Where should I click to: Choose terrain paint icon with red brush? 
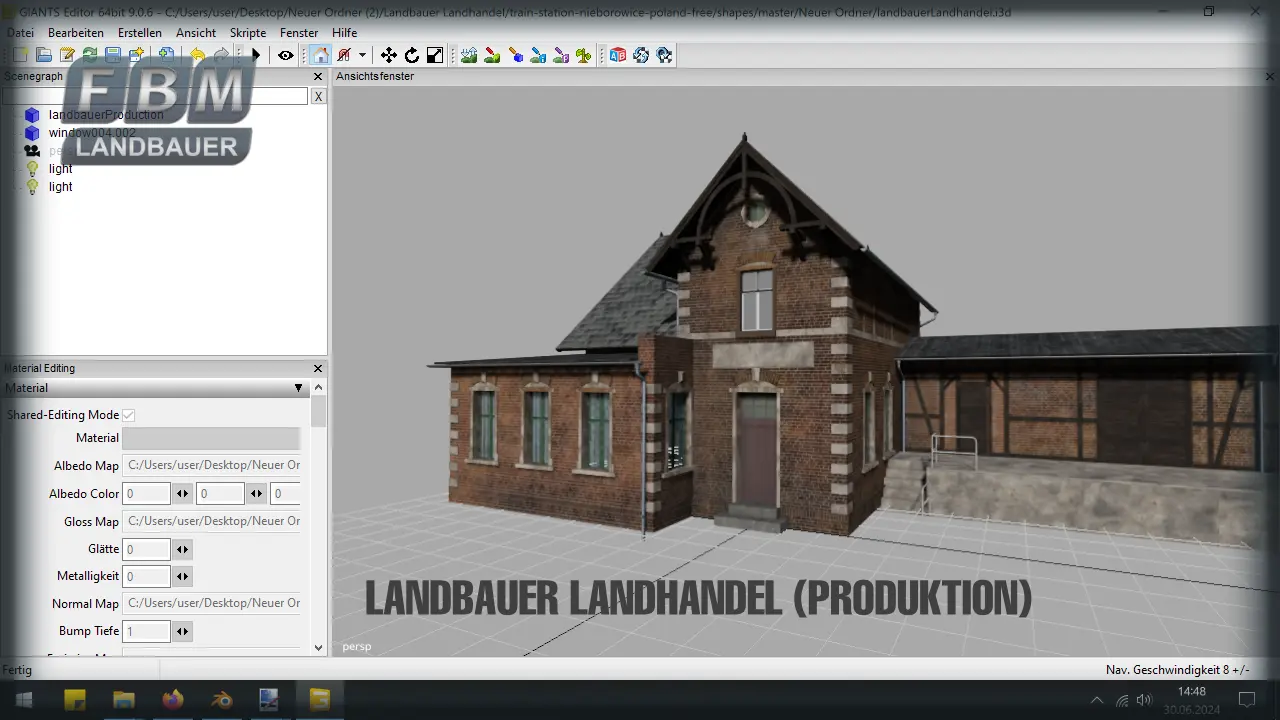492,55
